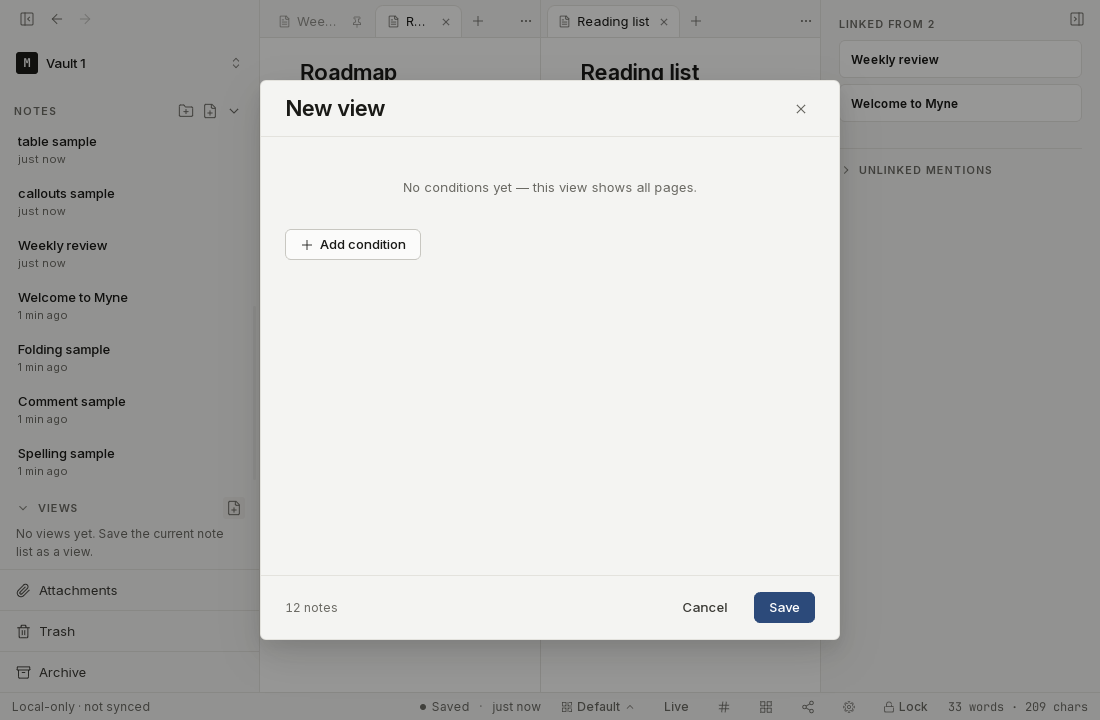1100x720 pixels.
Task: Click the Local-only not synced status
Action: pos(81,707)
